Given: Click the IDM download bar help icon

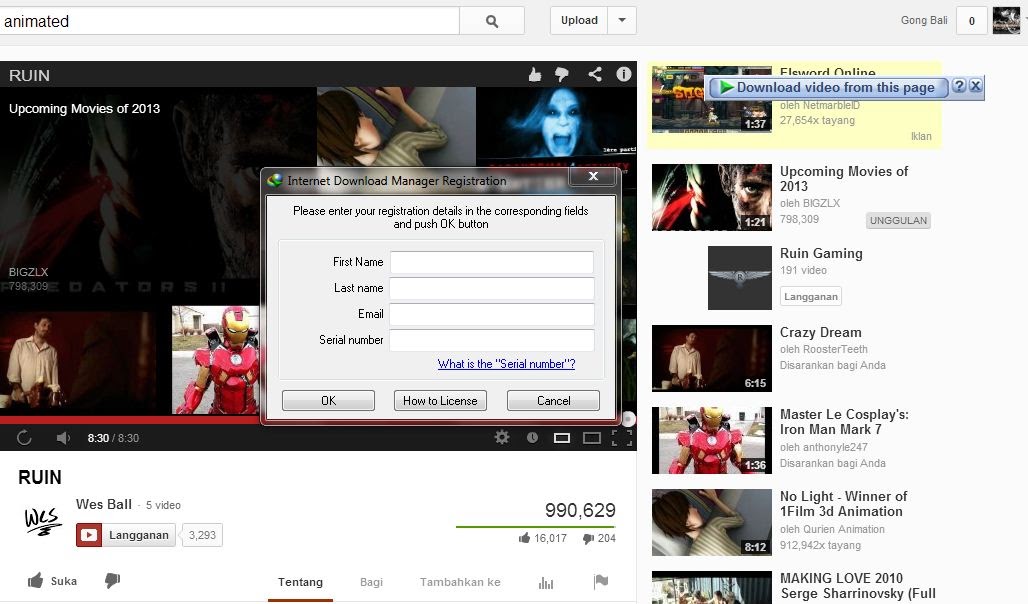Looking at the screenshot, I should (959, 86).
